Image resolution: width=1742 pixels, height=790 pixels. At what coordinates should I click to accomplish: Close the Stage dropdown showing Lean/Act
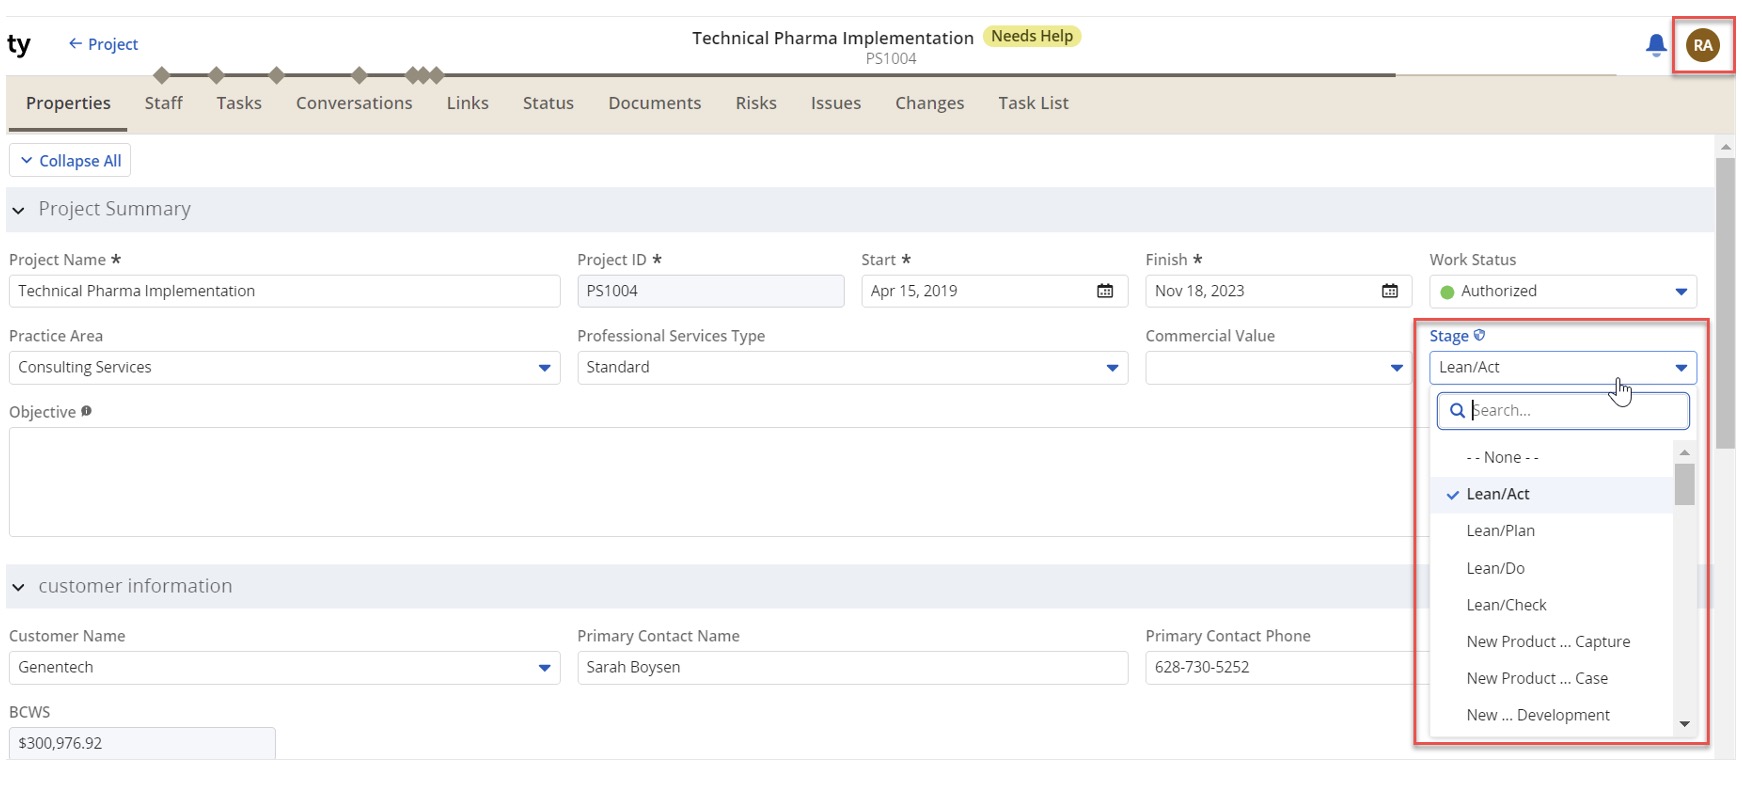pos(1563,367)
